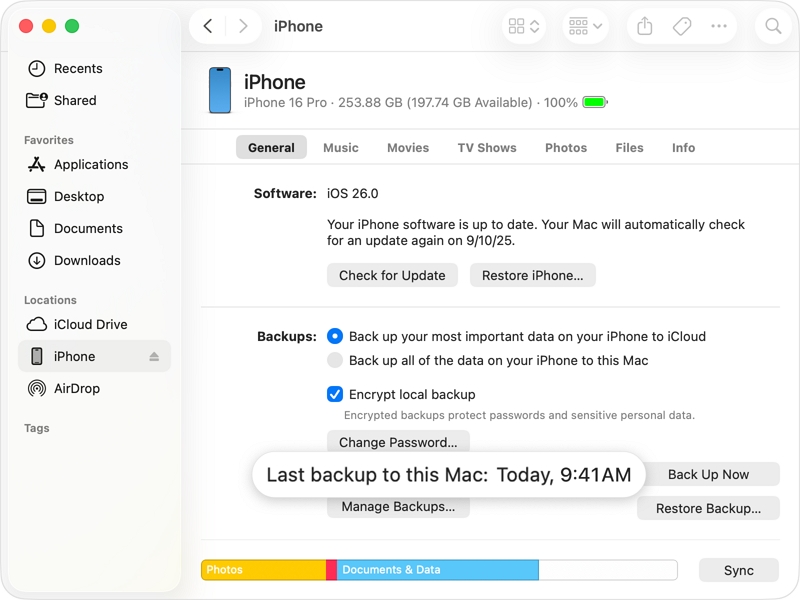Switch to the Music tab
Viewport: 800px width, 600px height.
tap(341, 147)
